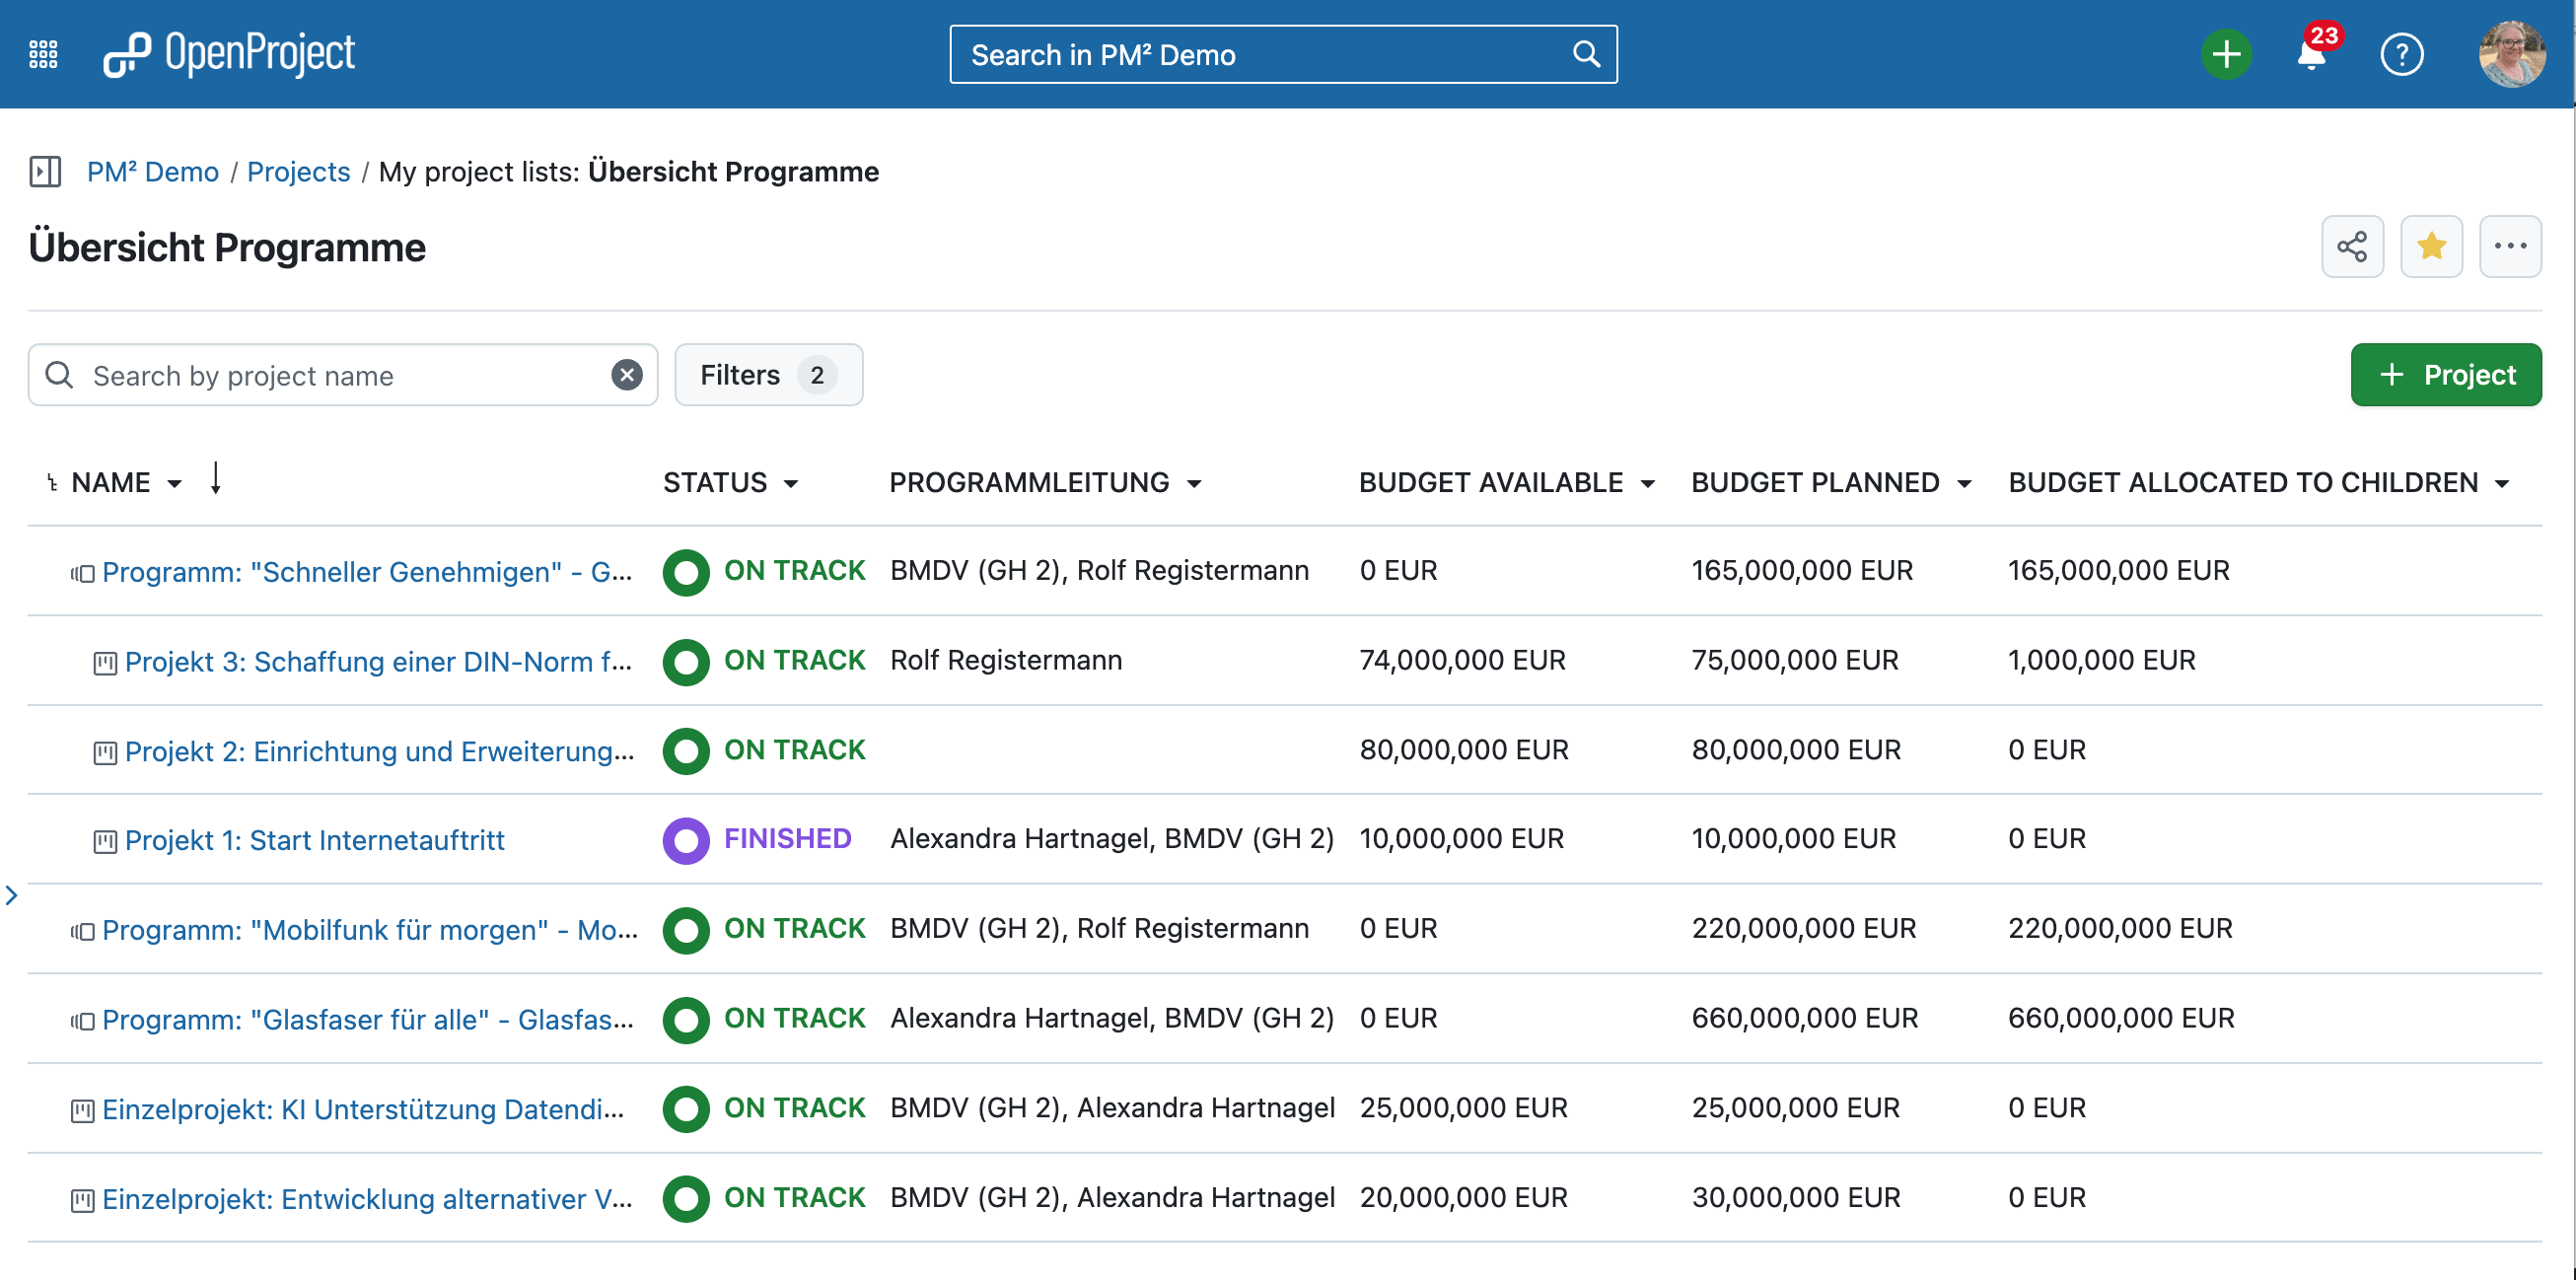Clear the project name search field
Screen dimensions: 2576x1280
(x=627, y=375)
